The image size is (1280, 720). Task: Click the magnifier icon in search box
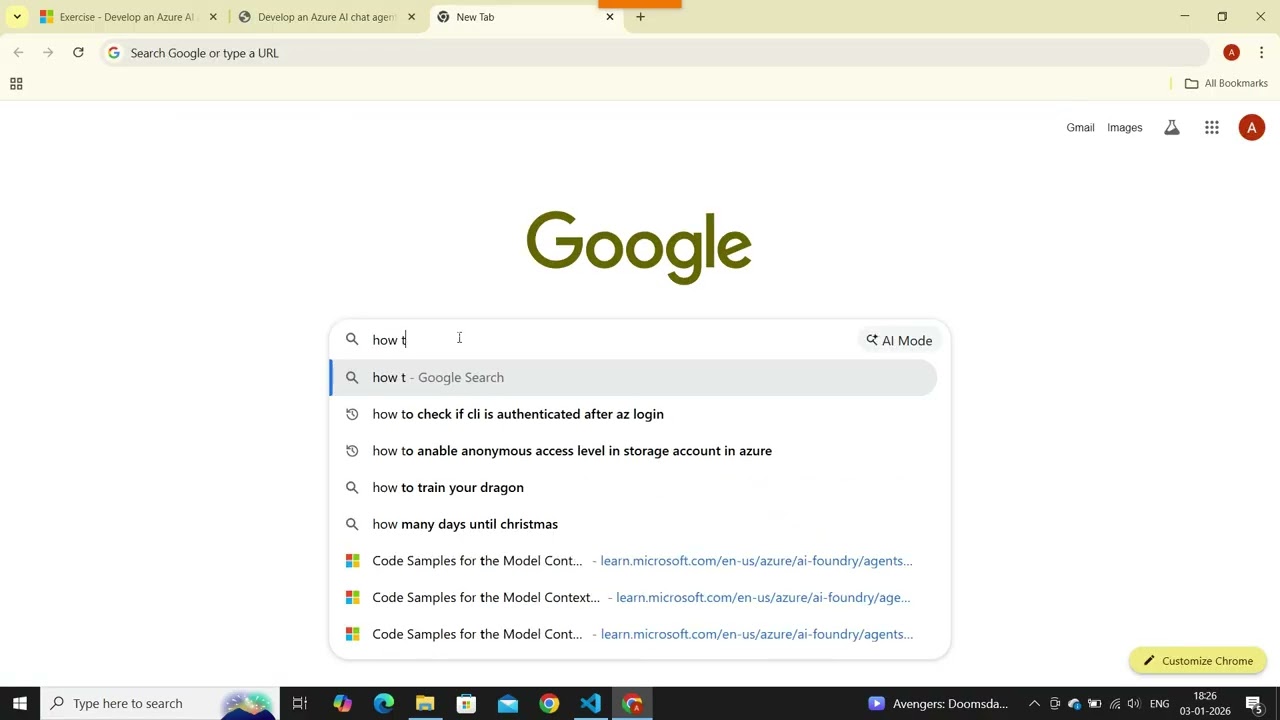(x=352, y=340)
